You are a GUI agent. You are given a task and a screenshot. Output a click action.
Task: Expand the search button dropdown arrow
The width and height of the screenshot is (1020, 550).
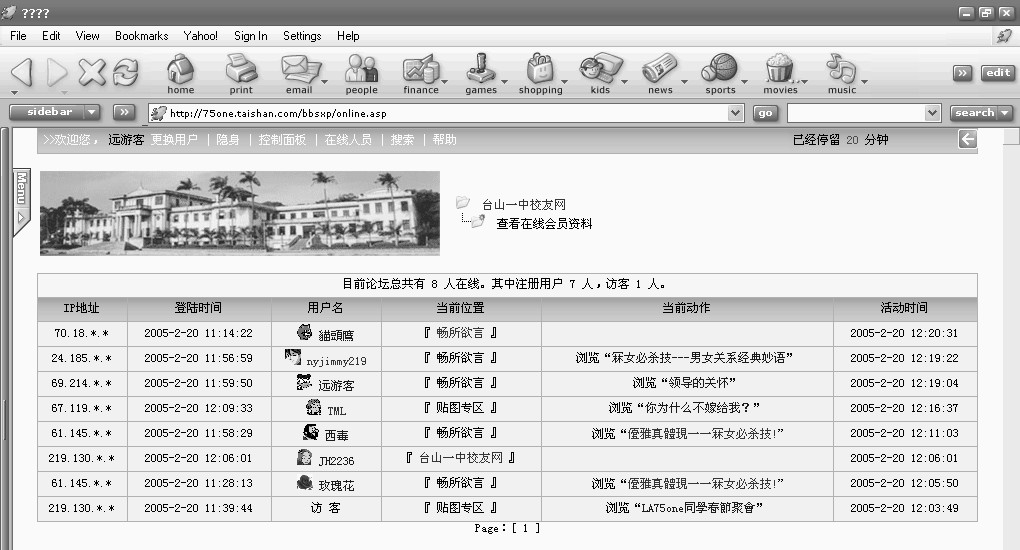[x=1005, y=113]
